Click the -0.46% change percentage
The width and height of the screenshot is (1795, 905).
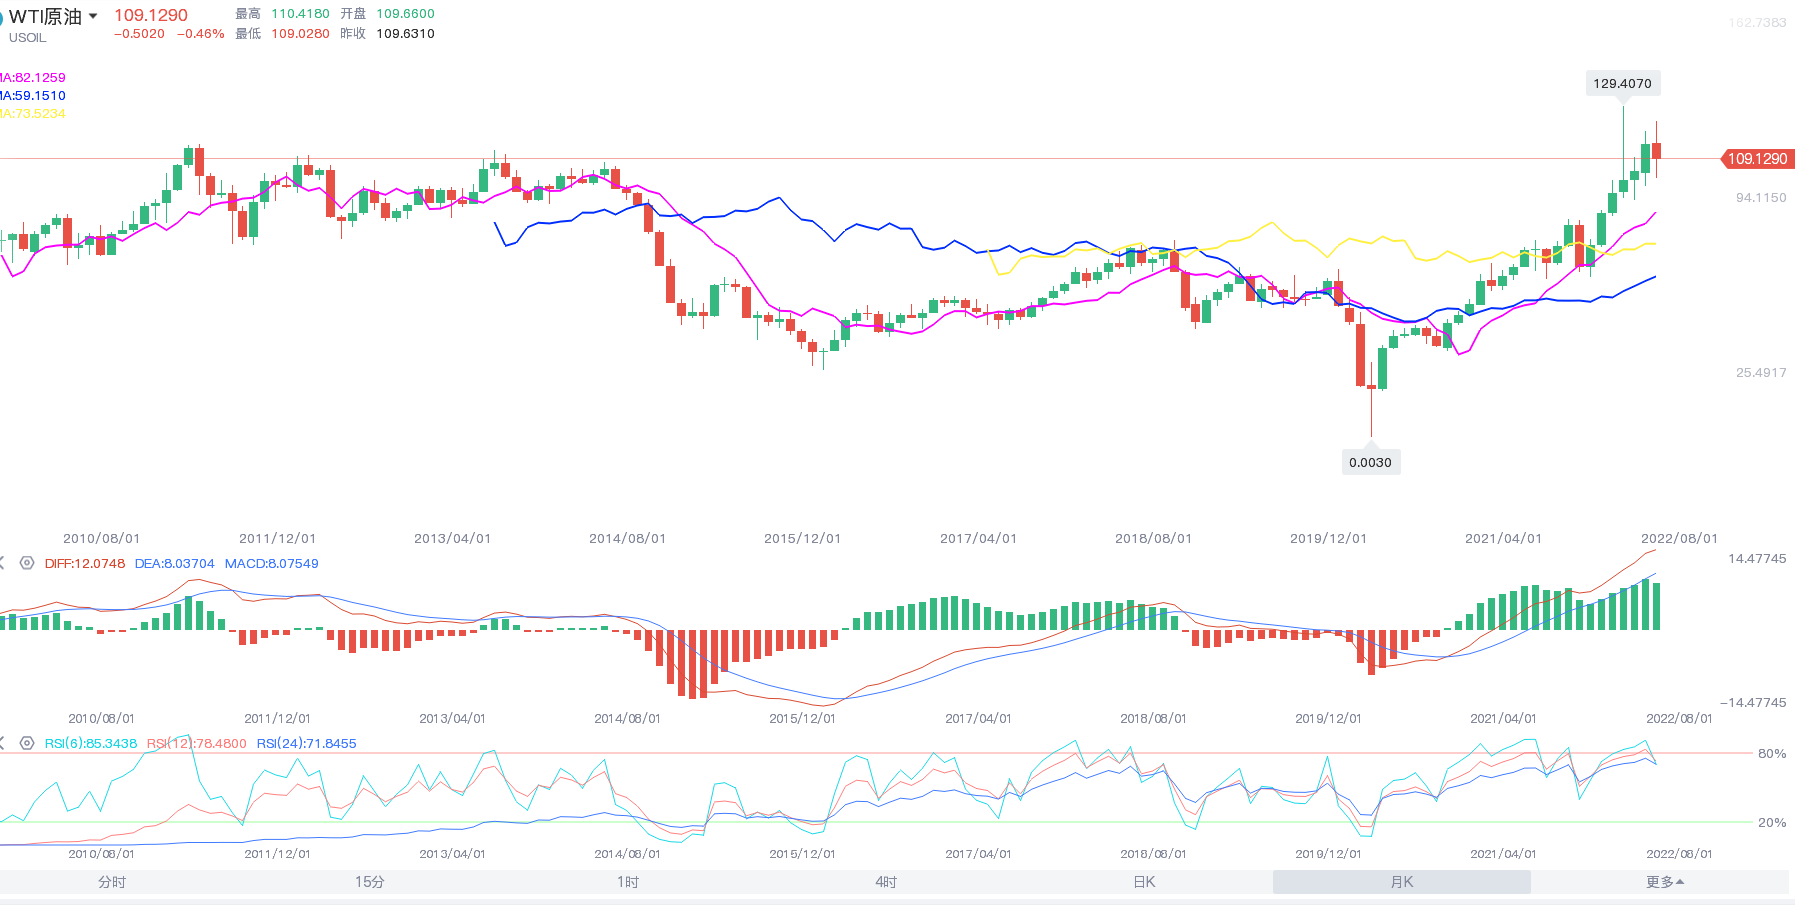point(201,33)
